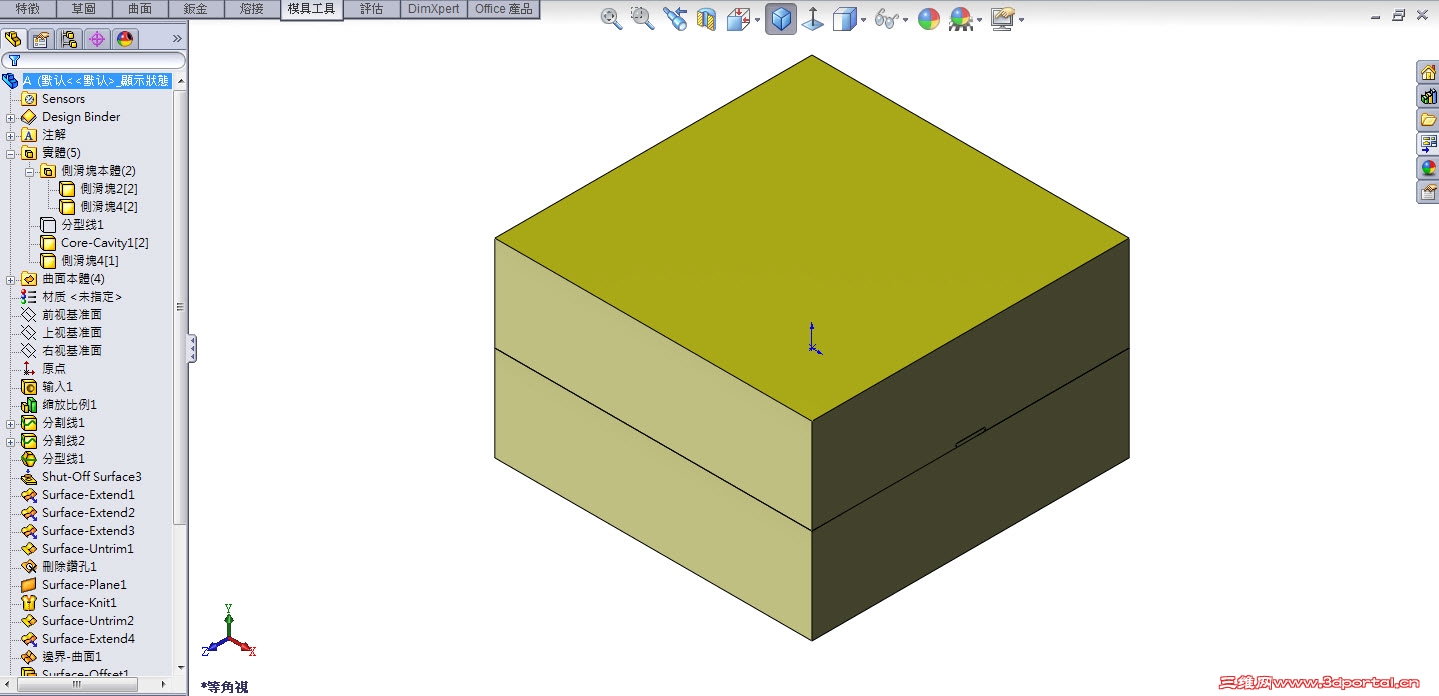Image resolution: width=1439 pixels, height=696 pixels.
Task: Open the DimXpert tab
Action: pyautogui.click(x=434, y=9)
